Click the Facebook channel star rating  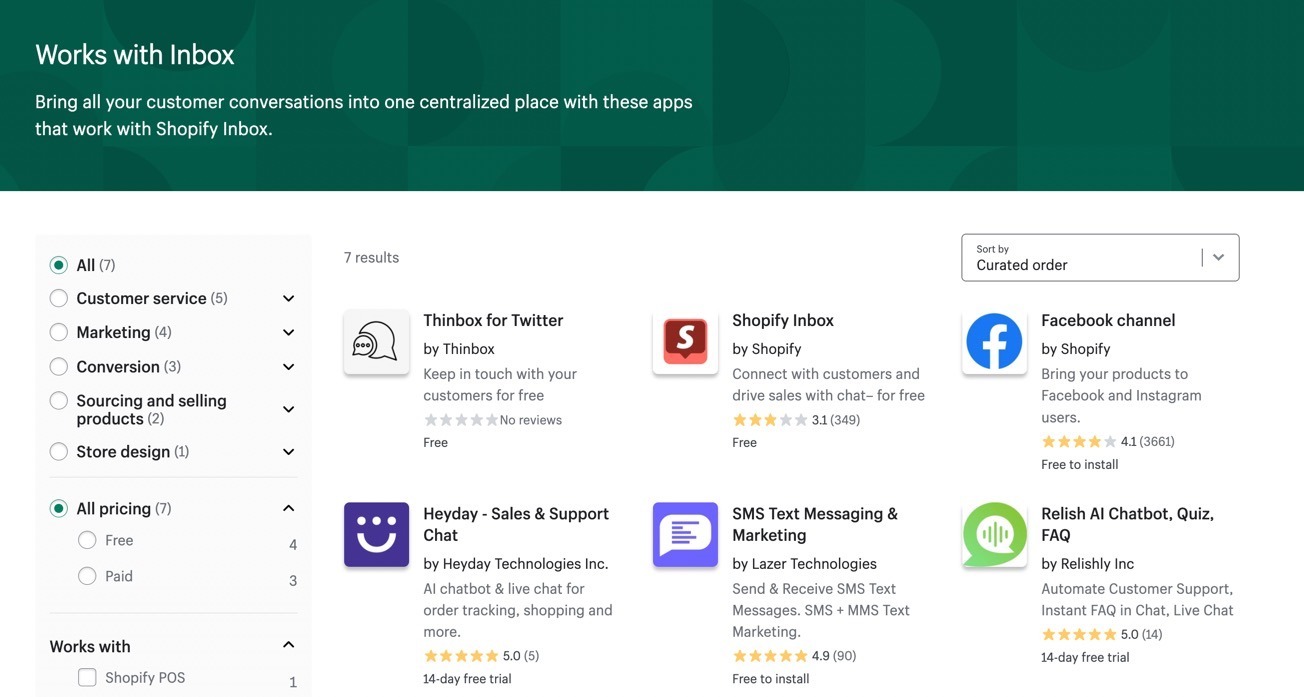coord(1079,441)
